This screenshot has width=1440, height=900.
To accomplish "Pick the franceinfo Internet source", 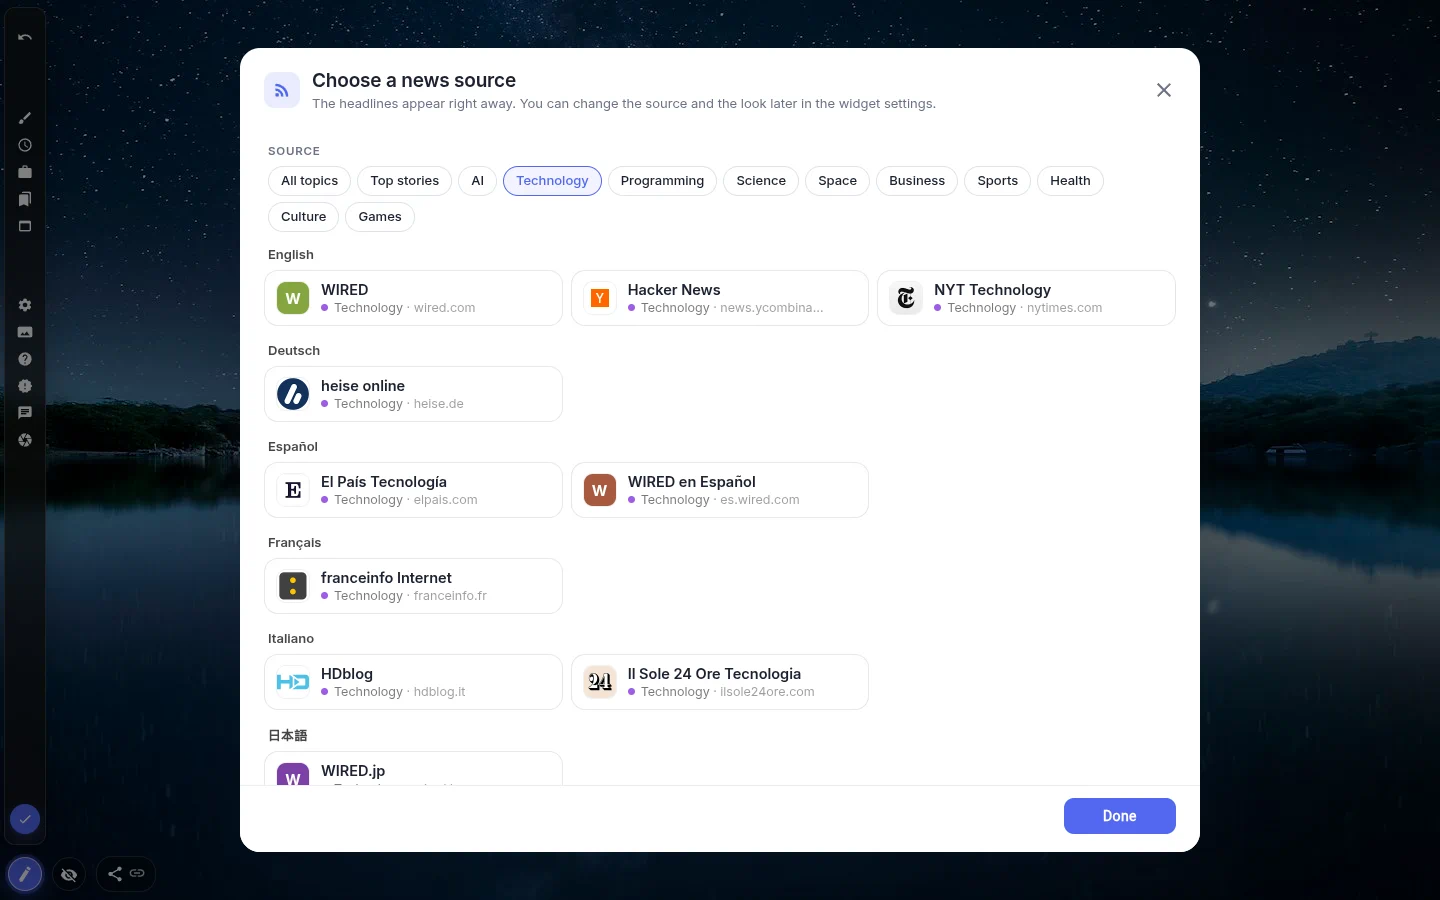I will pos(414,586).
